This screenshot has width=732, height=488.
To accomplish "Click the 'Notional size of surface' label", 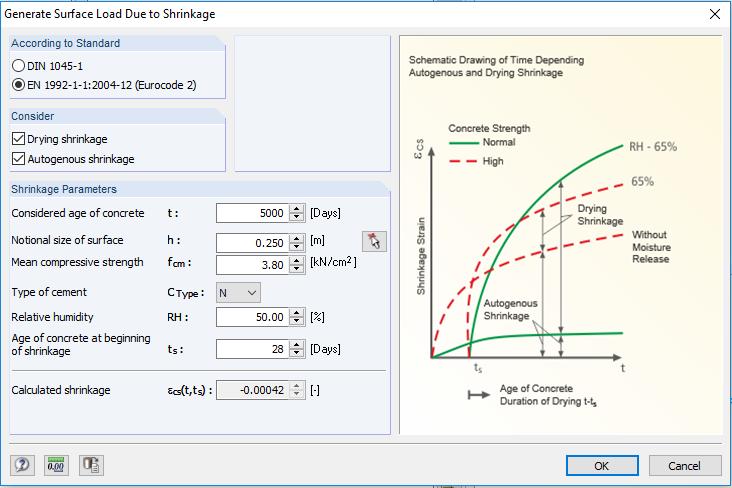I will click(x=67, y=240).
